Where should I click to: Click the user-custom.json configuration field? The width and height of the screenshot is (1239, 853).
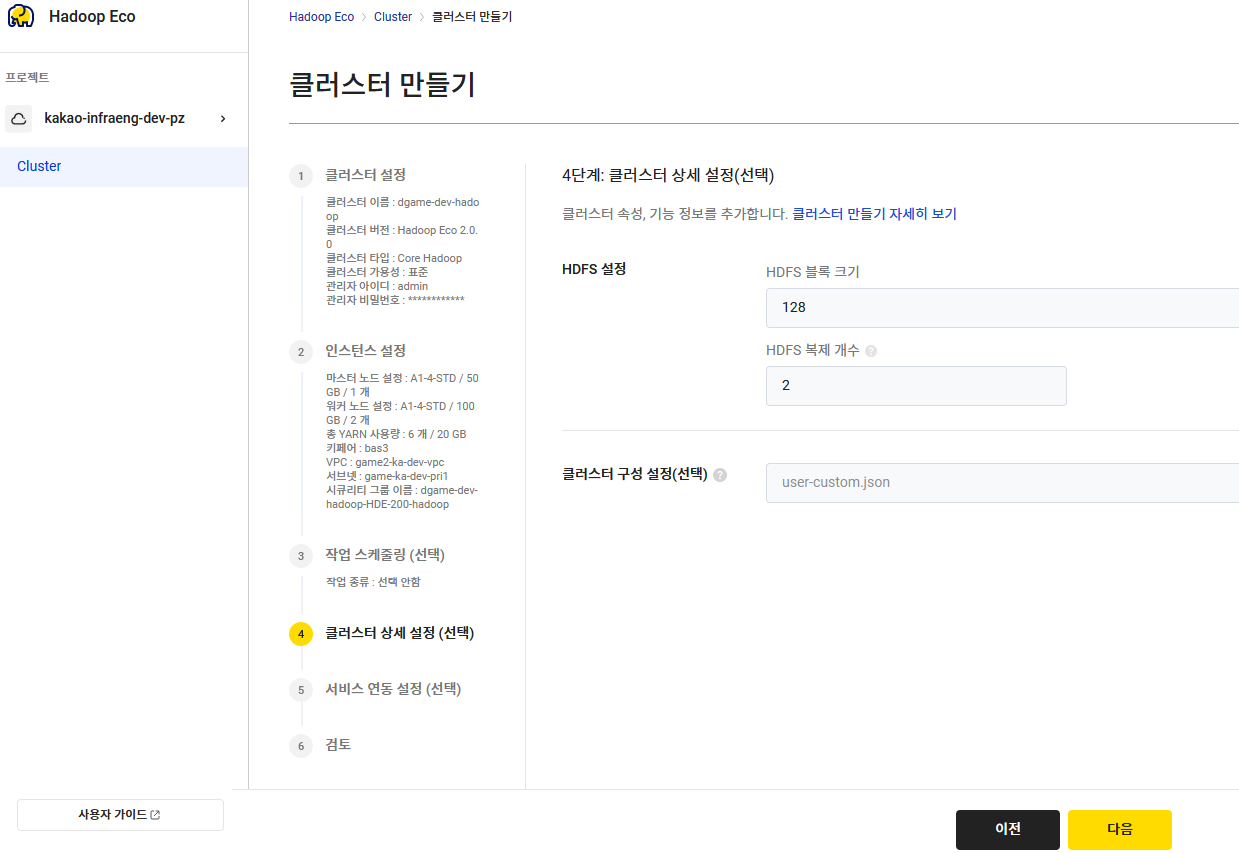coord(950,483)
